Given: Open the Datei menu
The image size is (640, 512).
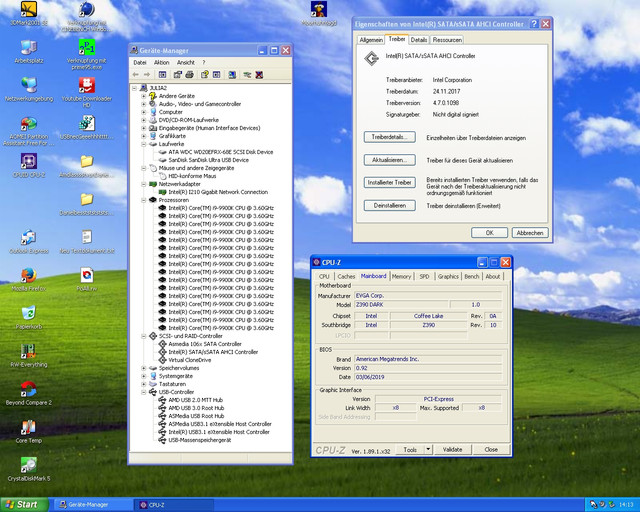Looking at the screenshot, I should point(140,62).
